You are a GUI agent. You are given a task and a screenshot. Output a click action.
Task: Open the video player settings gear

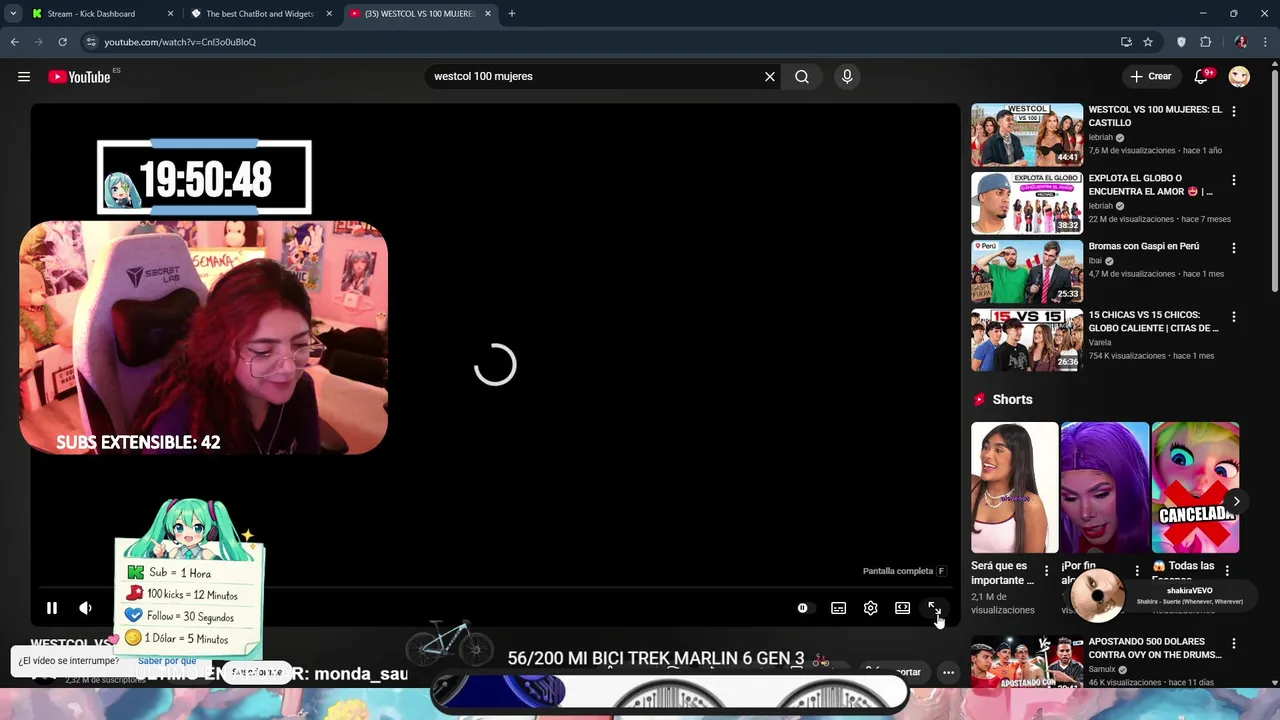click(x=870, y=608)
